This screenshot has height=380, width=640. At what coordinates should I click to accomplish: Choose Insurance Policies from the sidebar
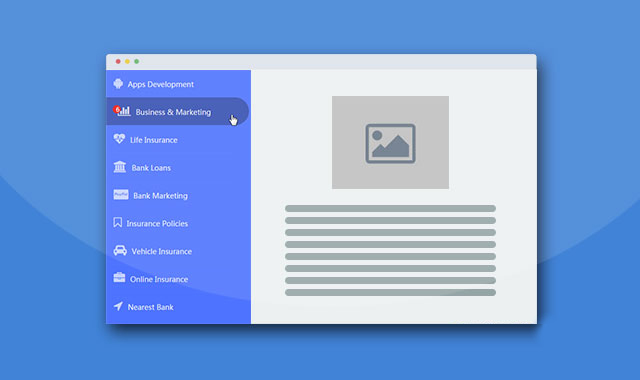pyautogui.click(x=157, y=224)
